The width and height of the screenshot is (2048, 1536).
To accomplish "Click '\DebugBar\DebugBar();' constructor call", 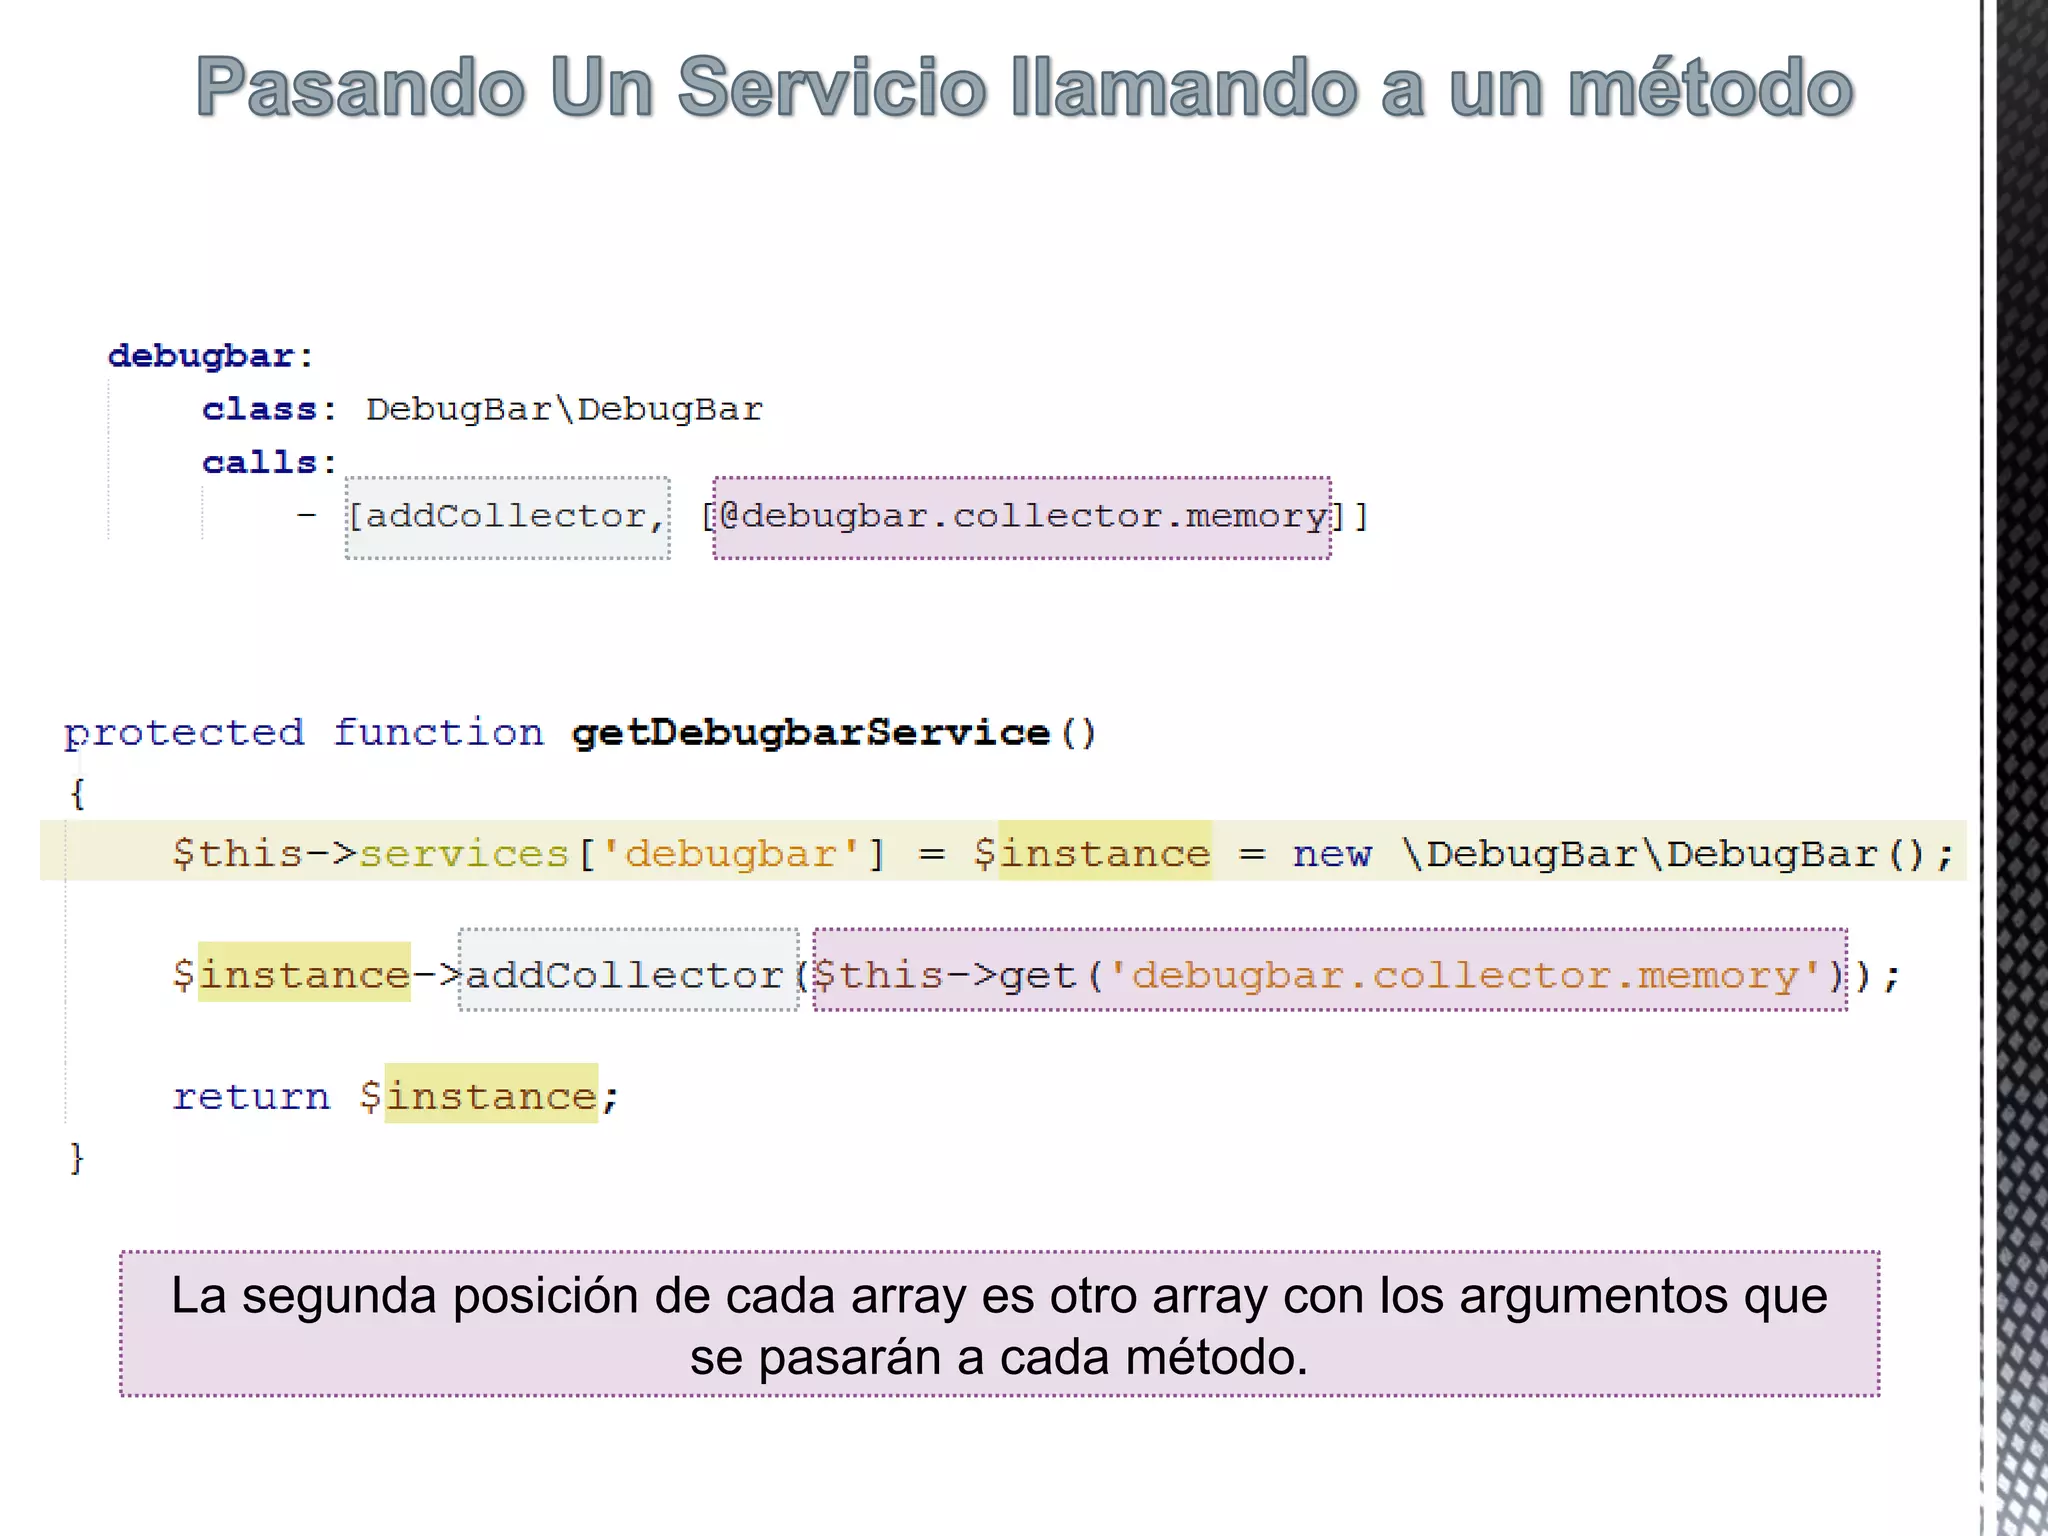I will [x=1678, y=854].
